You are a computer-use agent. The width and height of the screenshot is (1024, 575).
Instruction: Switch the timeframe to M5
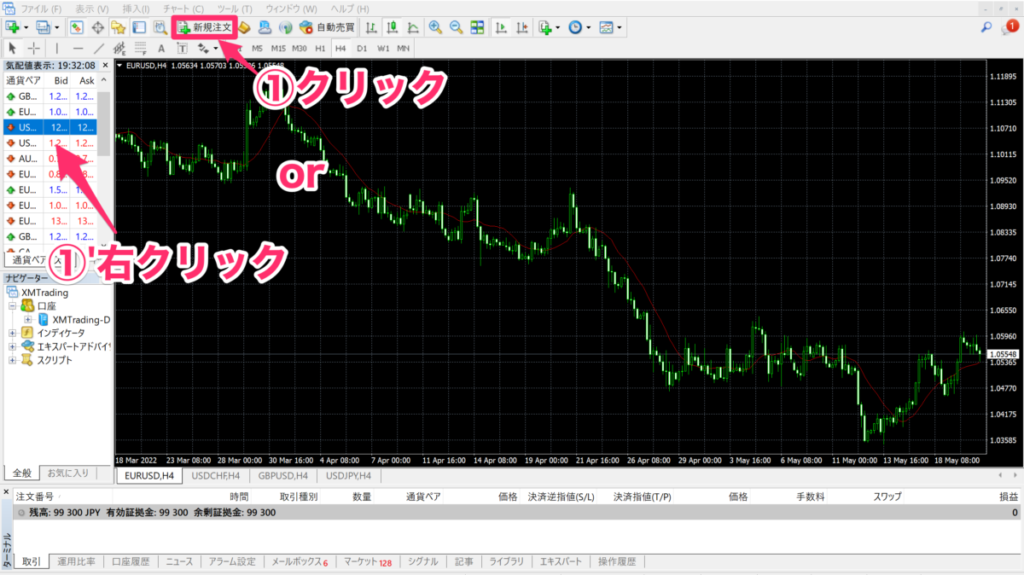257,48
